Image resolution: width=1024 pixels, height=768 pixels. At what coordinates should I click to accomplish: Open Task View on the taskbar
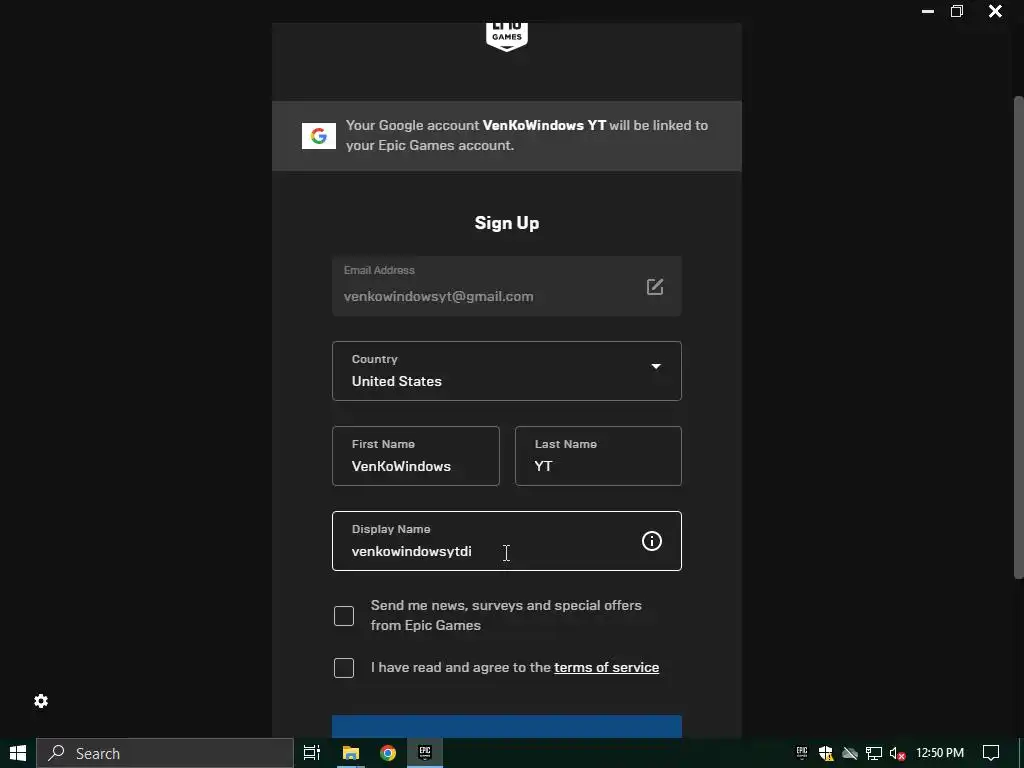(312, 753)
